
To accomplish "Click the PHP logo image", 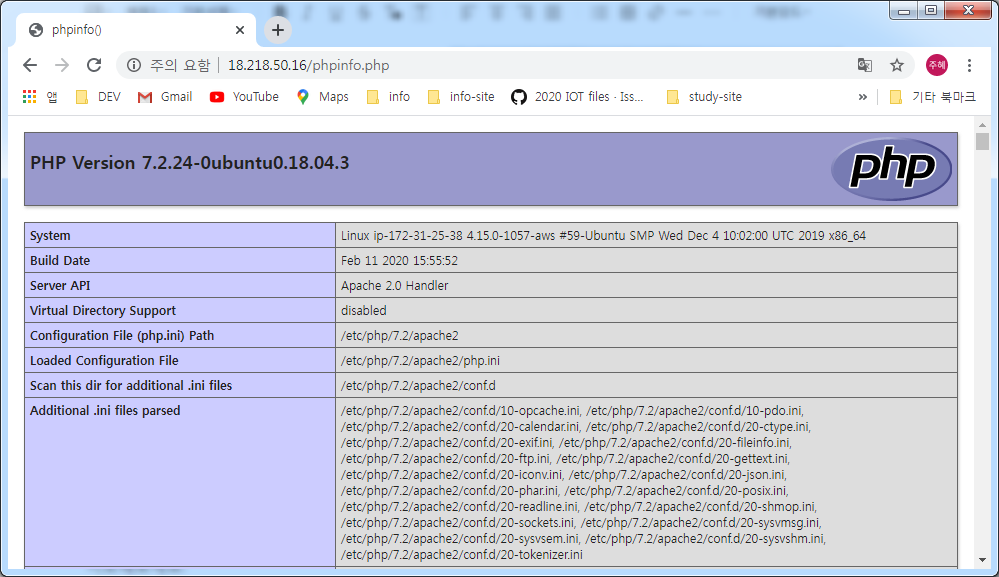I will pos(891,169).
